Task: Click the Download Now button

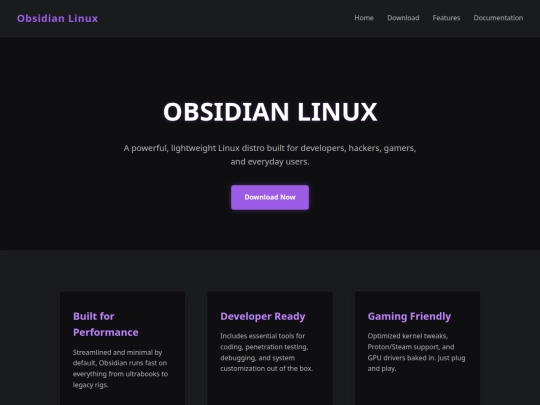Action: tap(270, 197)
